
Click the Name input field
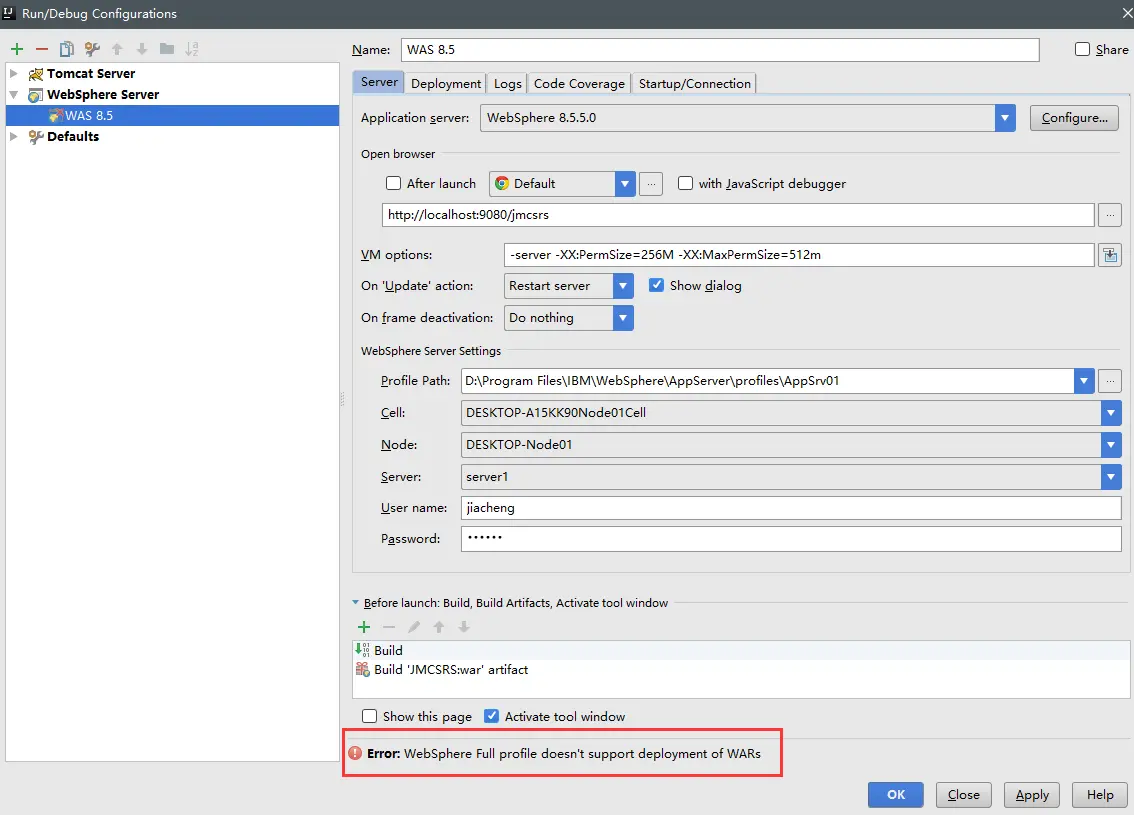[720, 50]
